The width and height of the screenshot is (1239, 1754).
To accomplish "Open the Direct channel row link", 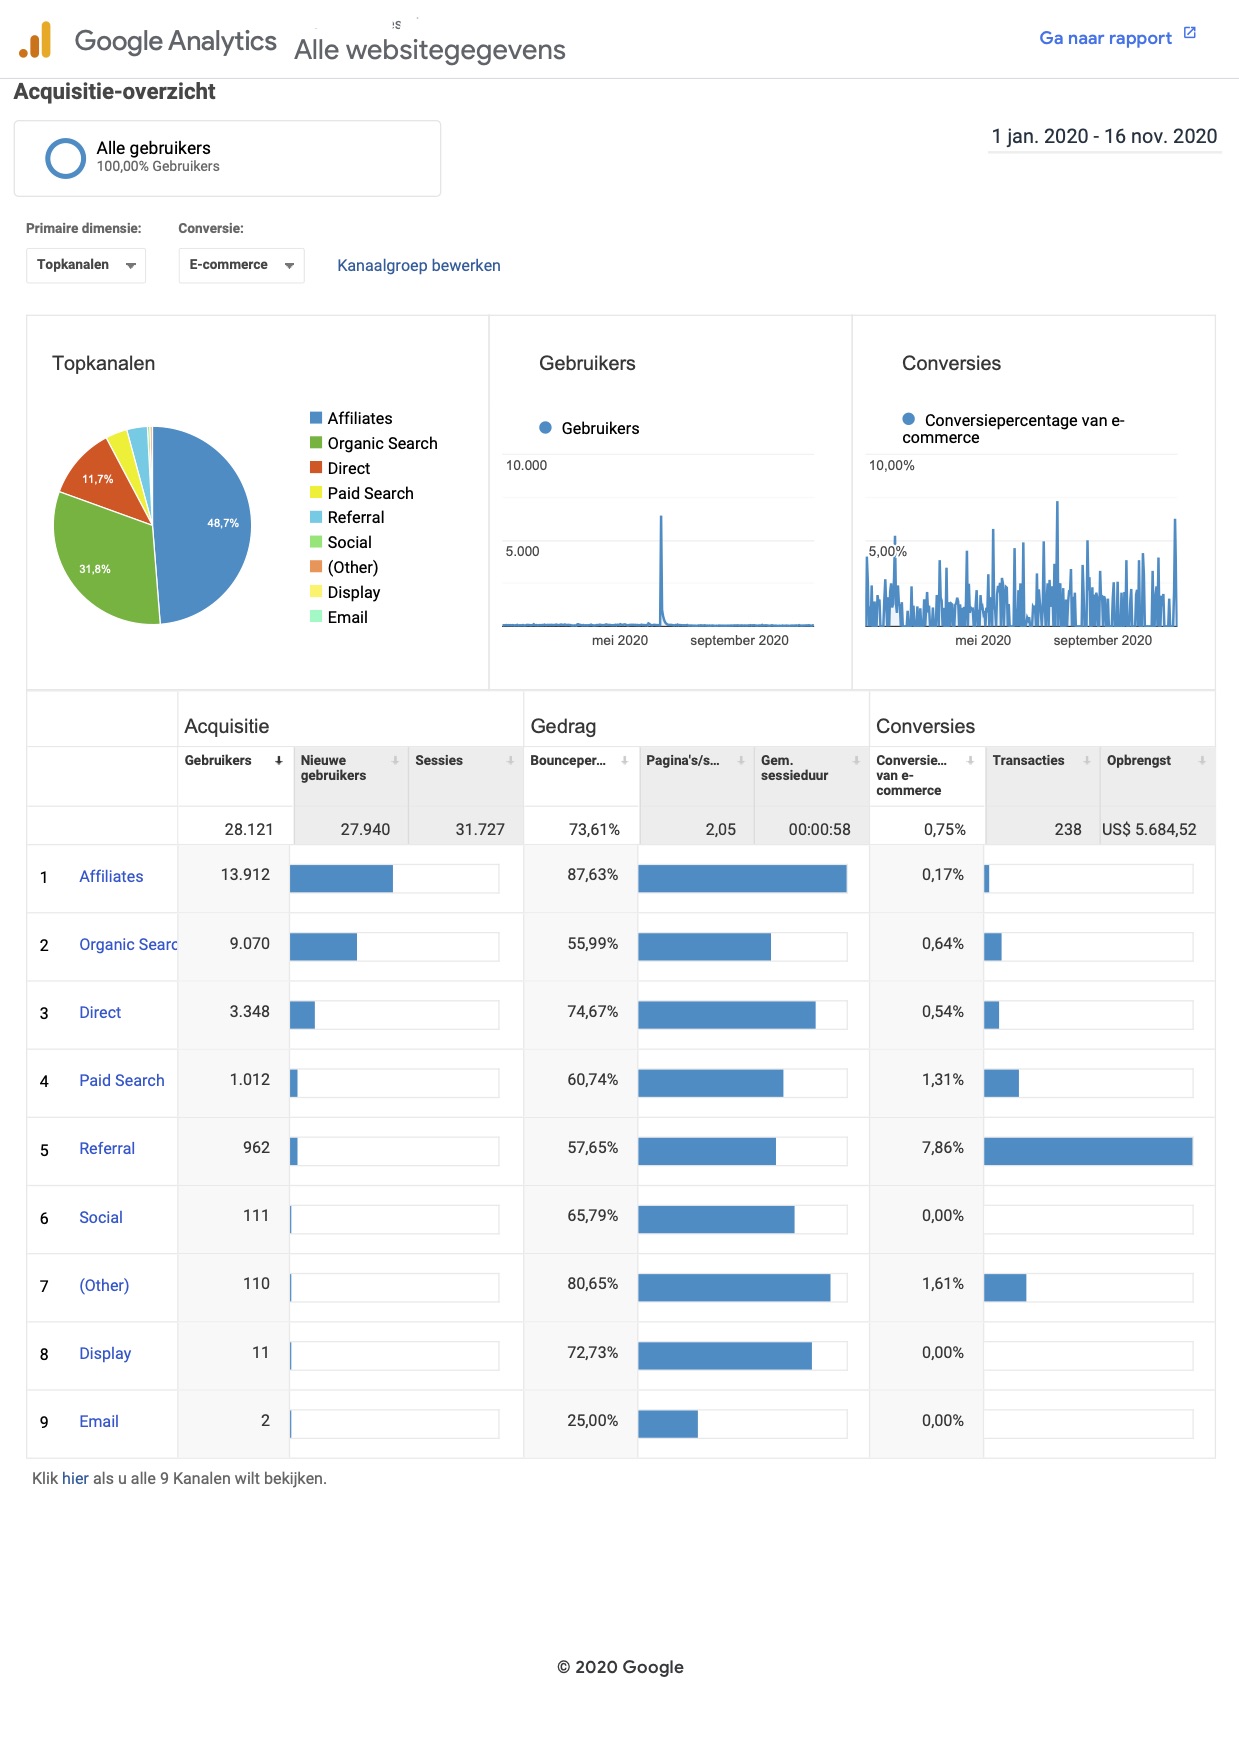I will click(100, 1013).
